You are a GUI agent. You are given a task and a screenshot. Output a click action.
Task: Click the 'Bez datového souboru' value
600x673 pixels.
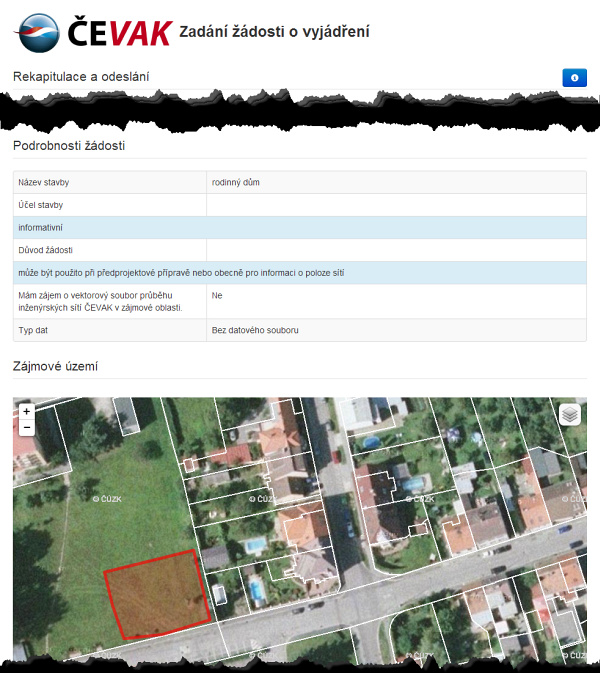(x=255, y=330)
